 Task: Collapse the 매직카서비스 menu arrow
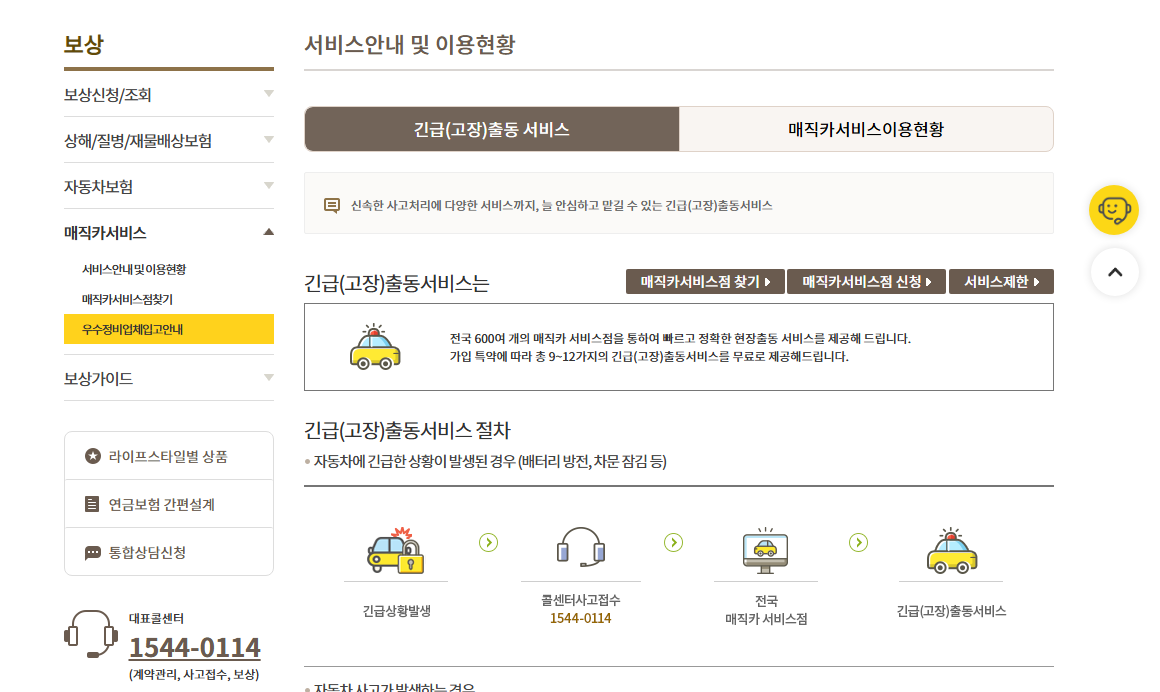point(269,232)
